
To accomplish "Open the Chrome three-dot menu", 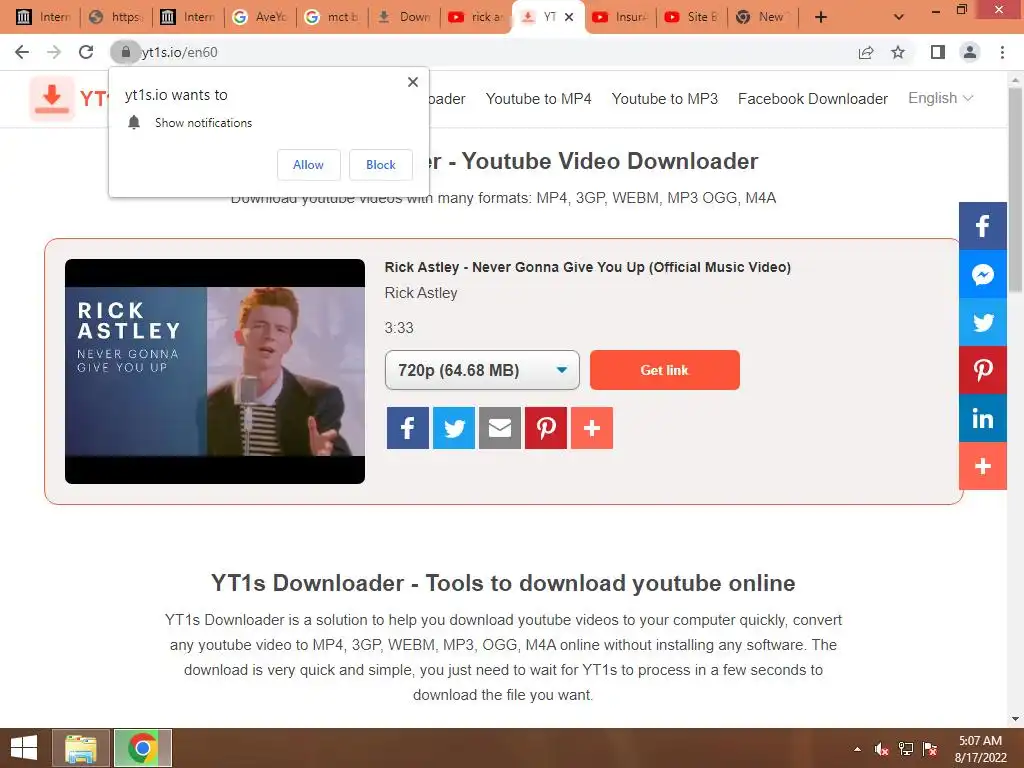I will click(x=1002, y=52).
